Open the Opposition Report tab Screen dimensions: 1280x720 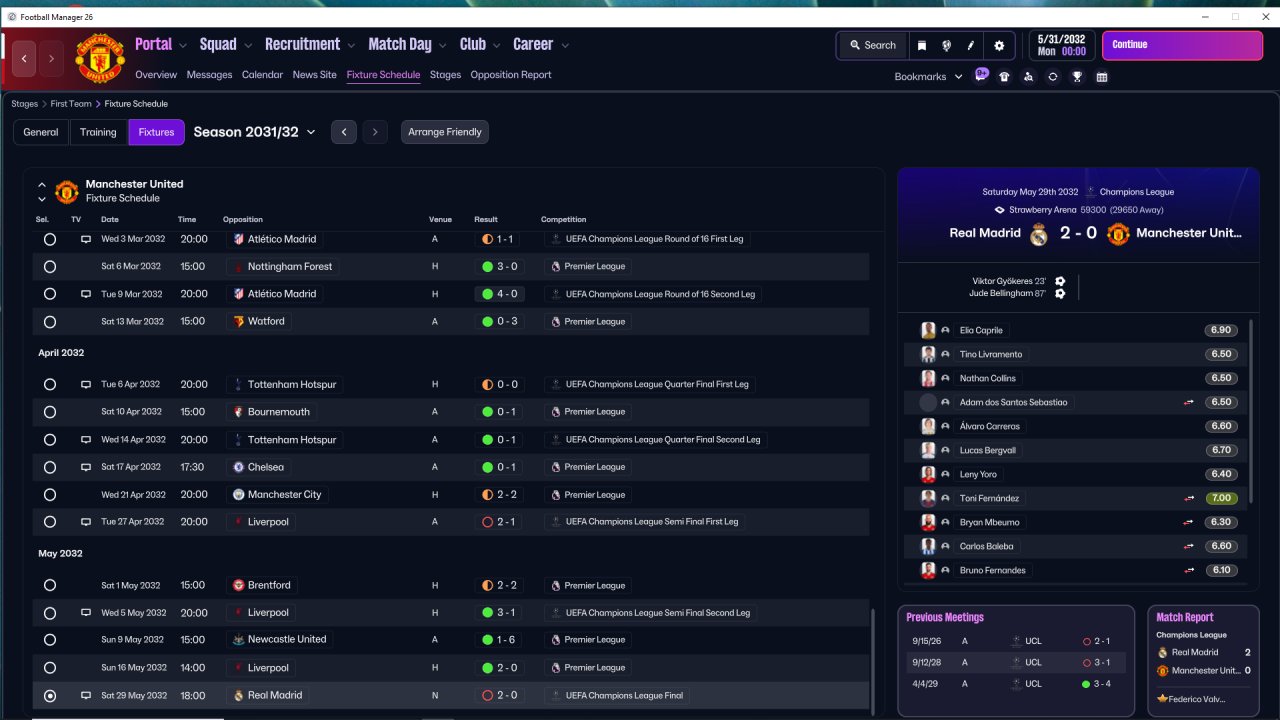coord(511,75)
